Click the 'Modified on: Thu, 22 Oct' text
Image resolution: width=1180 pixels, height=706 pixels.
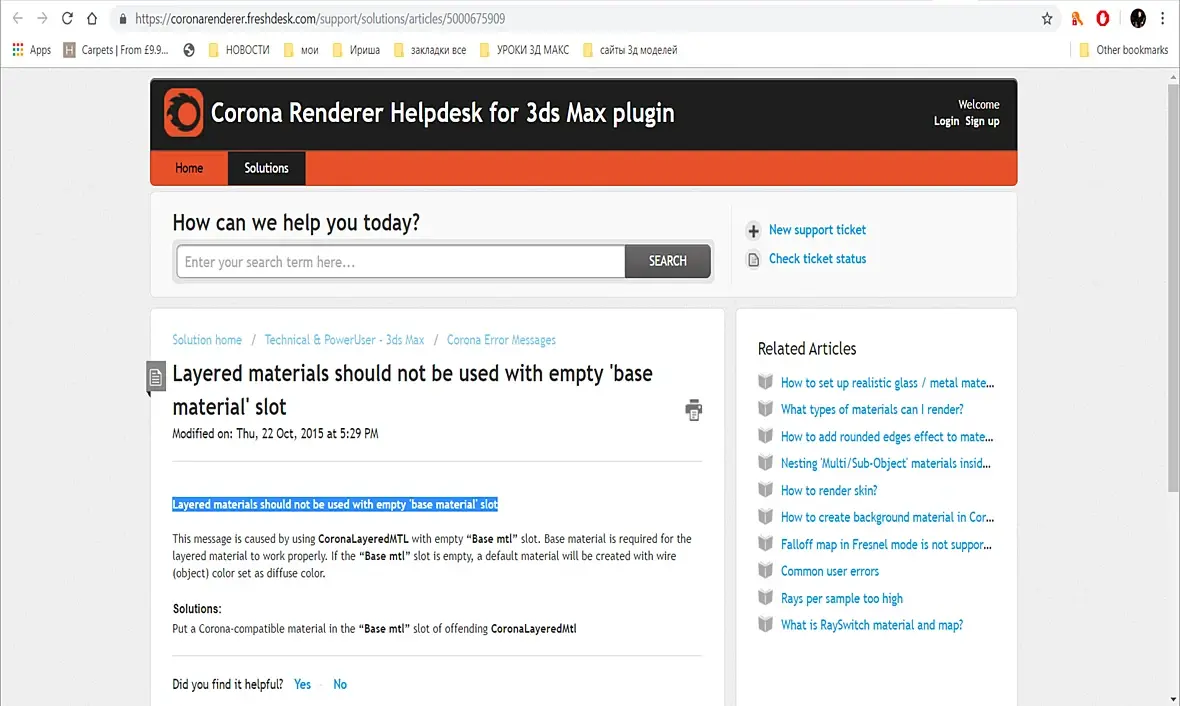click(x=275, y=434)
